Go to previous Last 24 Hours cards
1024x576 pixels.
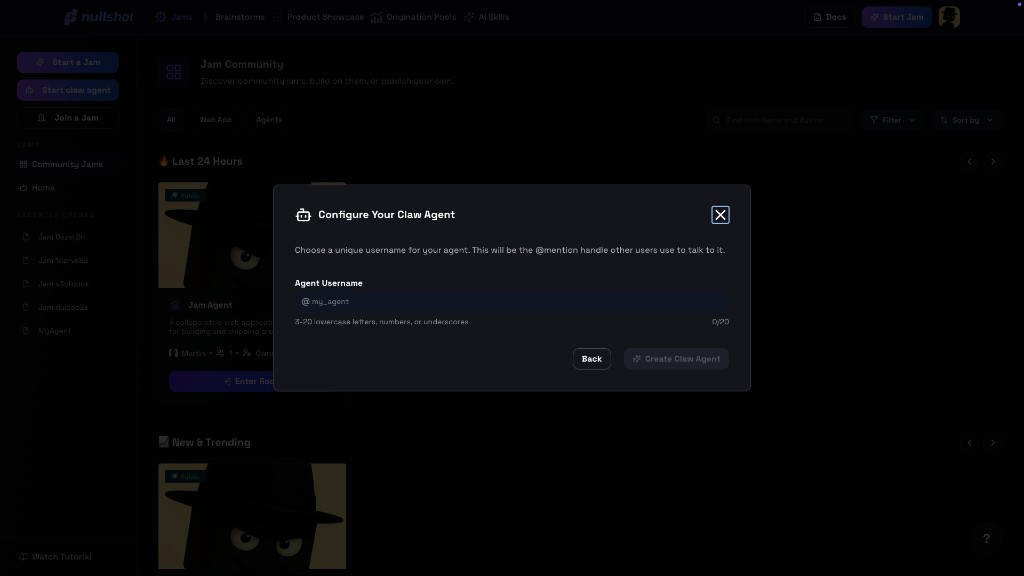[x=969, y=161]
